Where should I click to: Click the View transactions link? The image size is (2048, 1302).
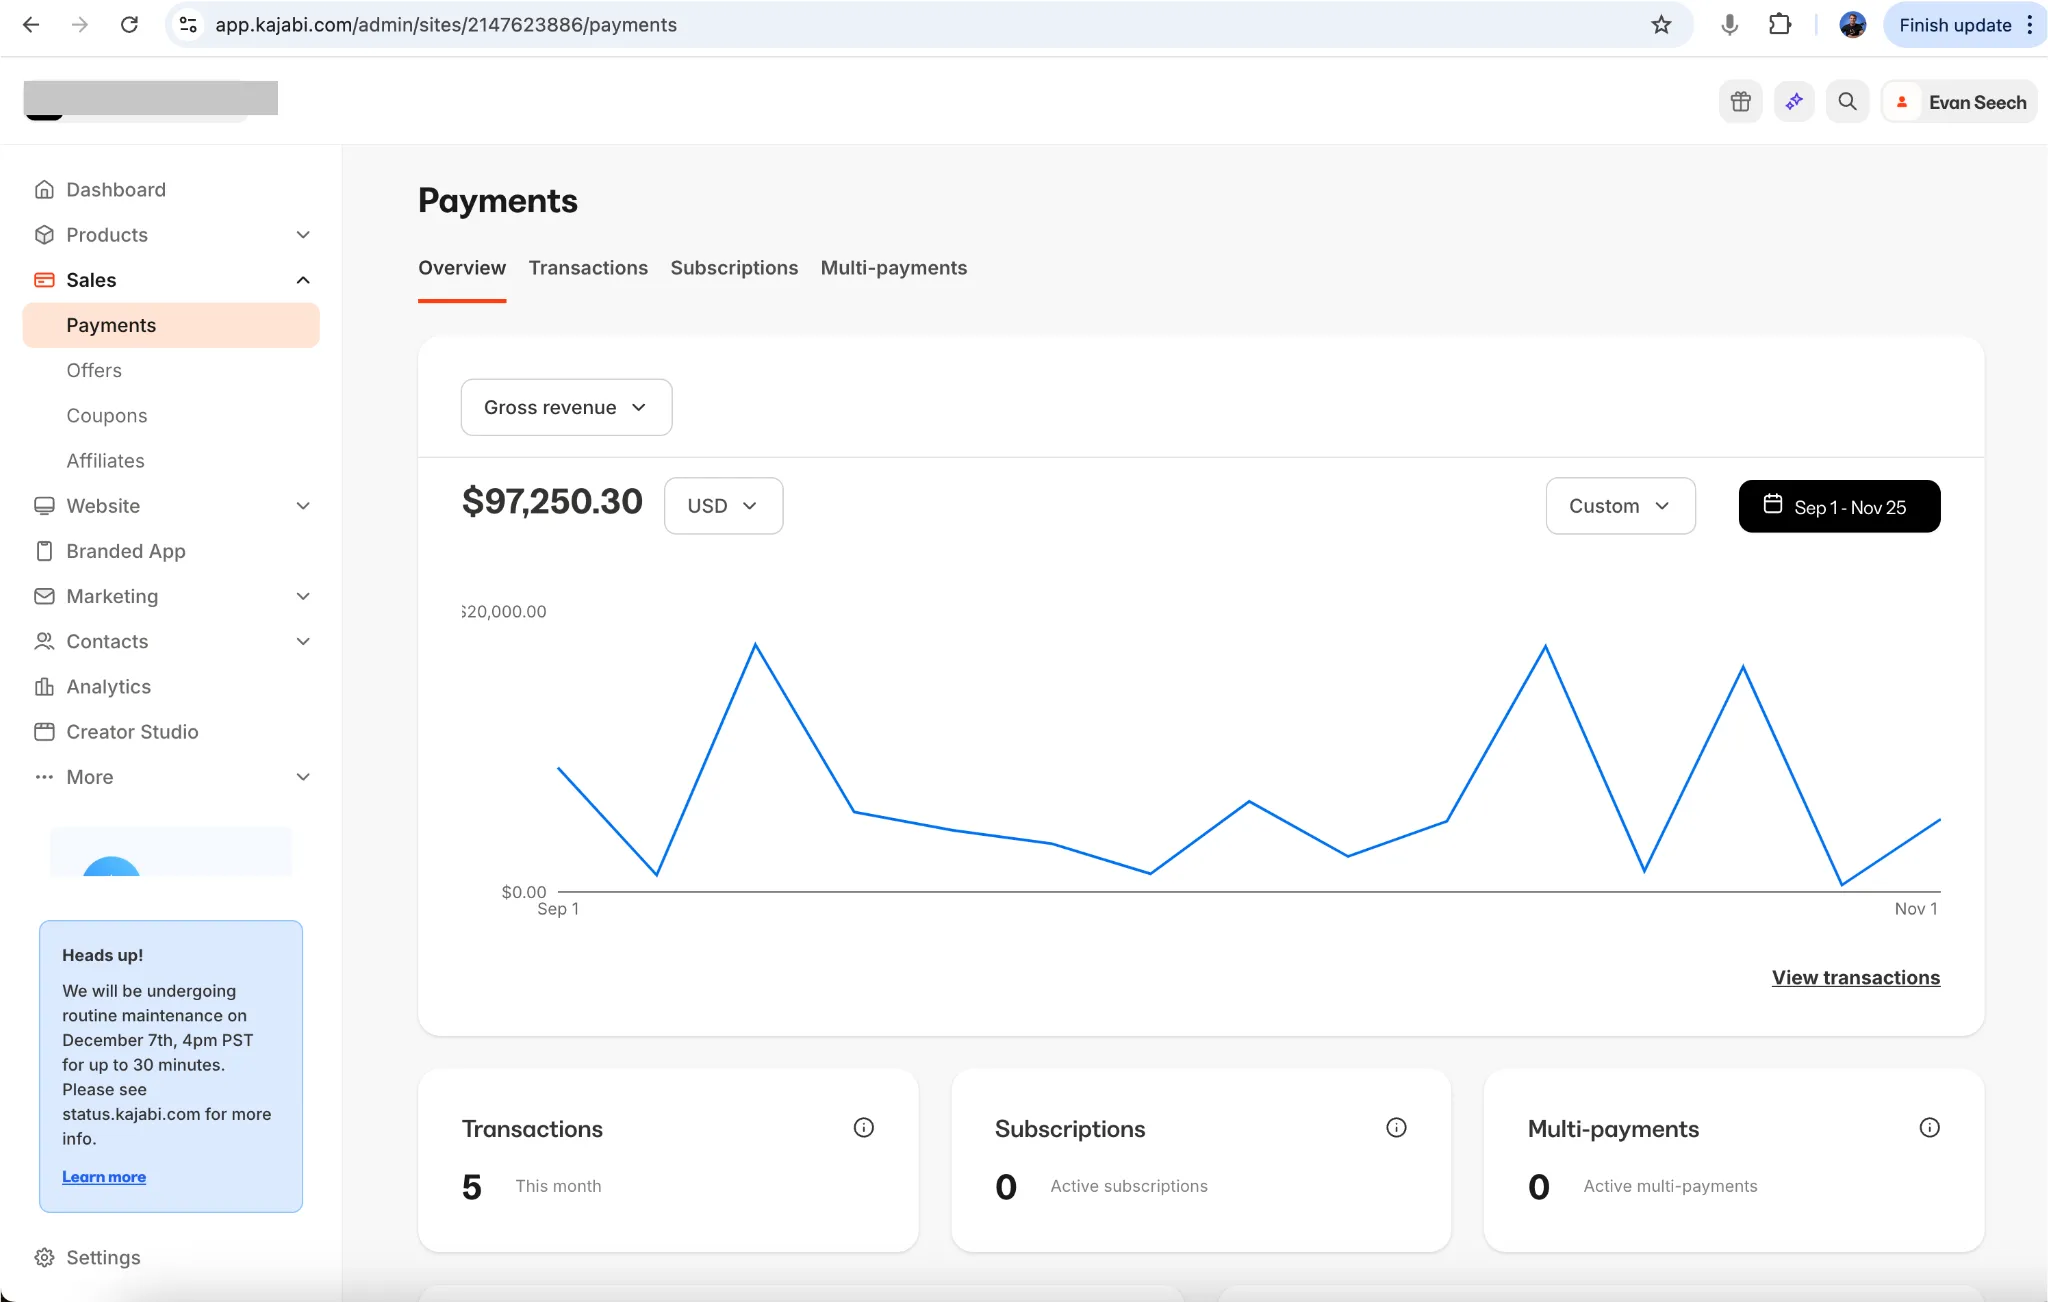point(1855,978)
